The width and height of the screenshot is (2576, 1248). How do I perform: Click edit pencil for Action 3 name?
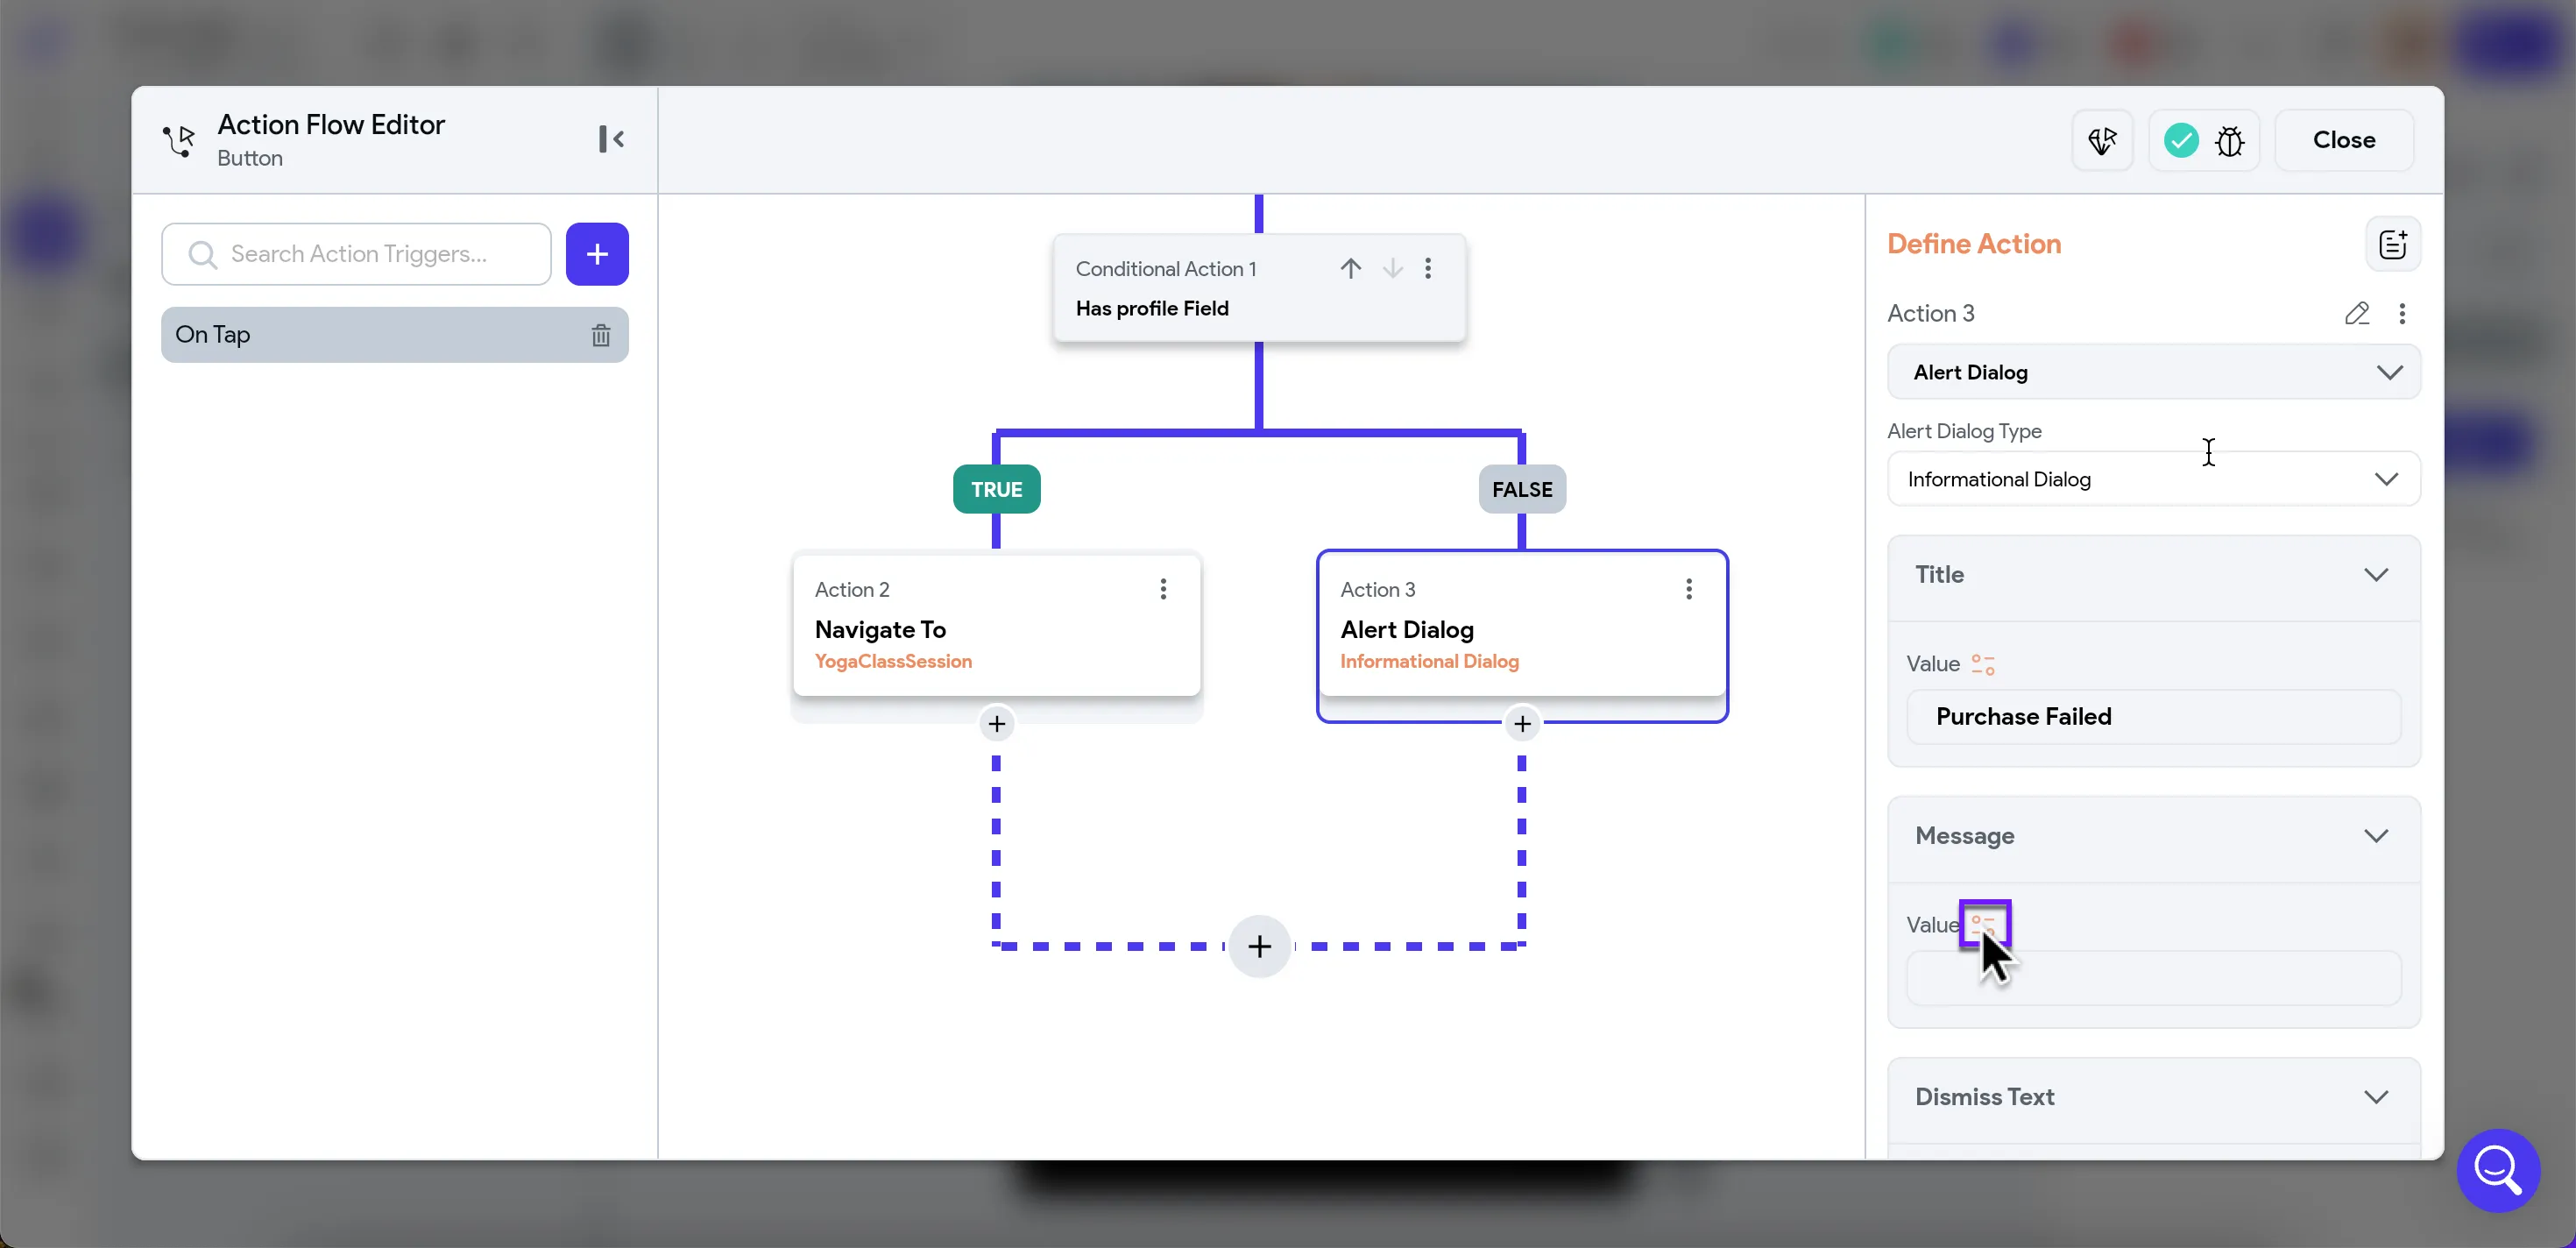2356,313
